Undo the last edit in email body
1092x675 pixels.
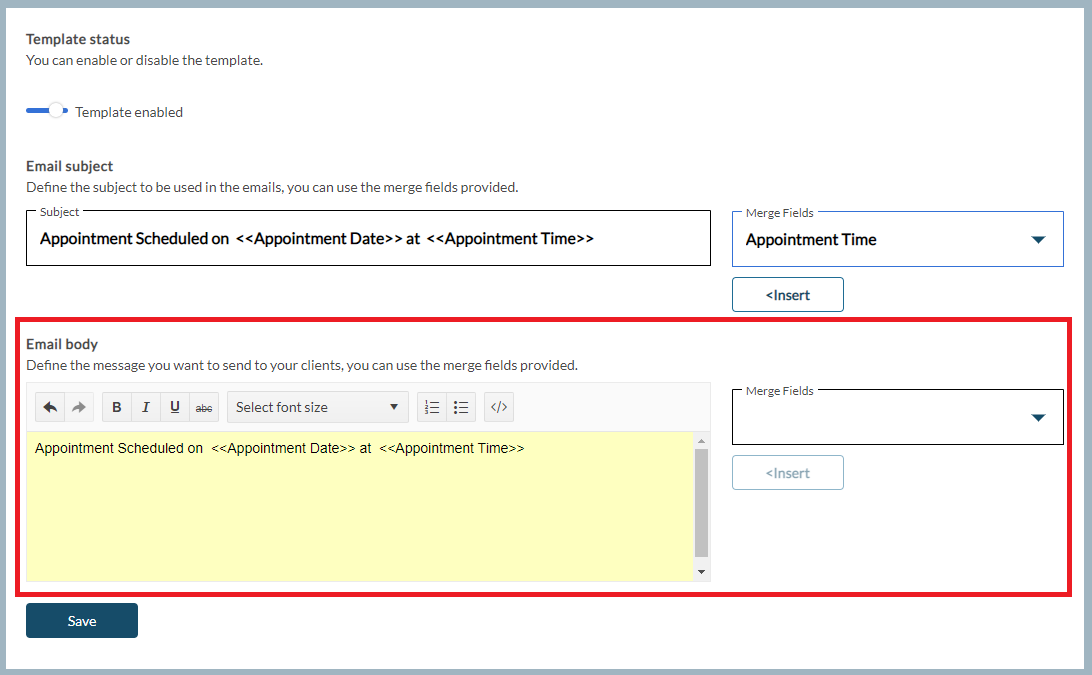50,407
